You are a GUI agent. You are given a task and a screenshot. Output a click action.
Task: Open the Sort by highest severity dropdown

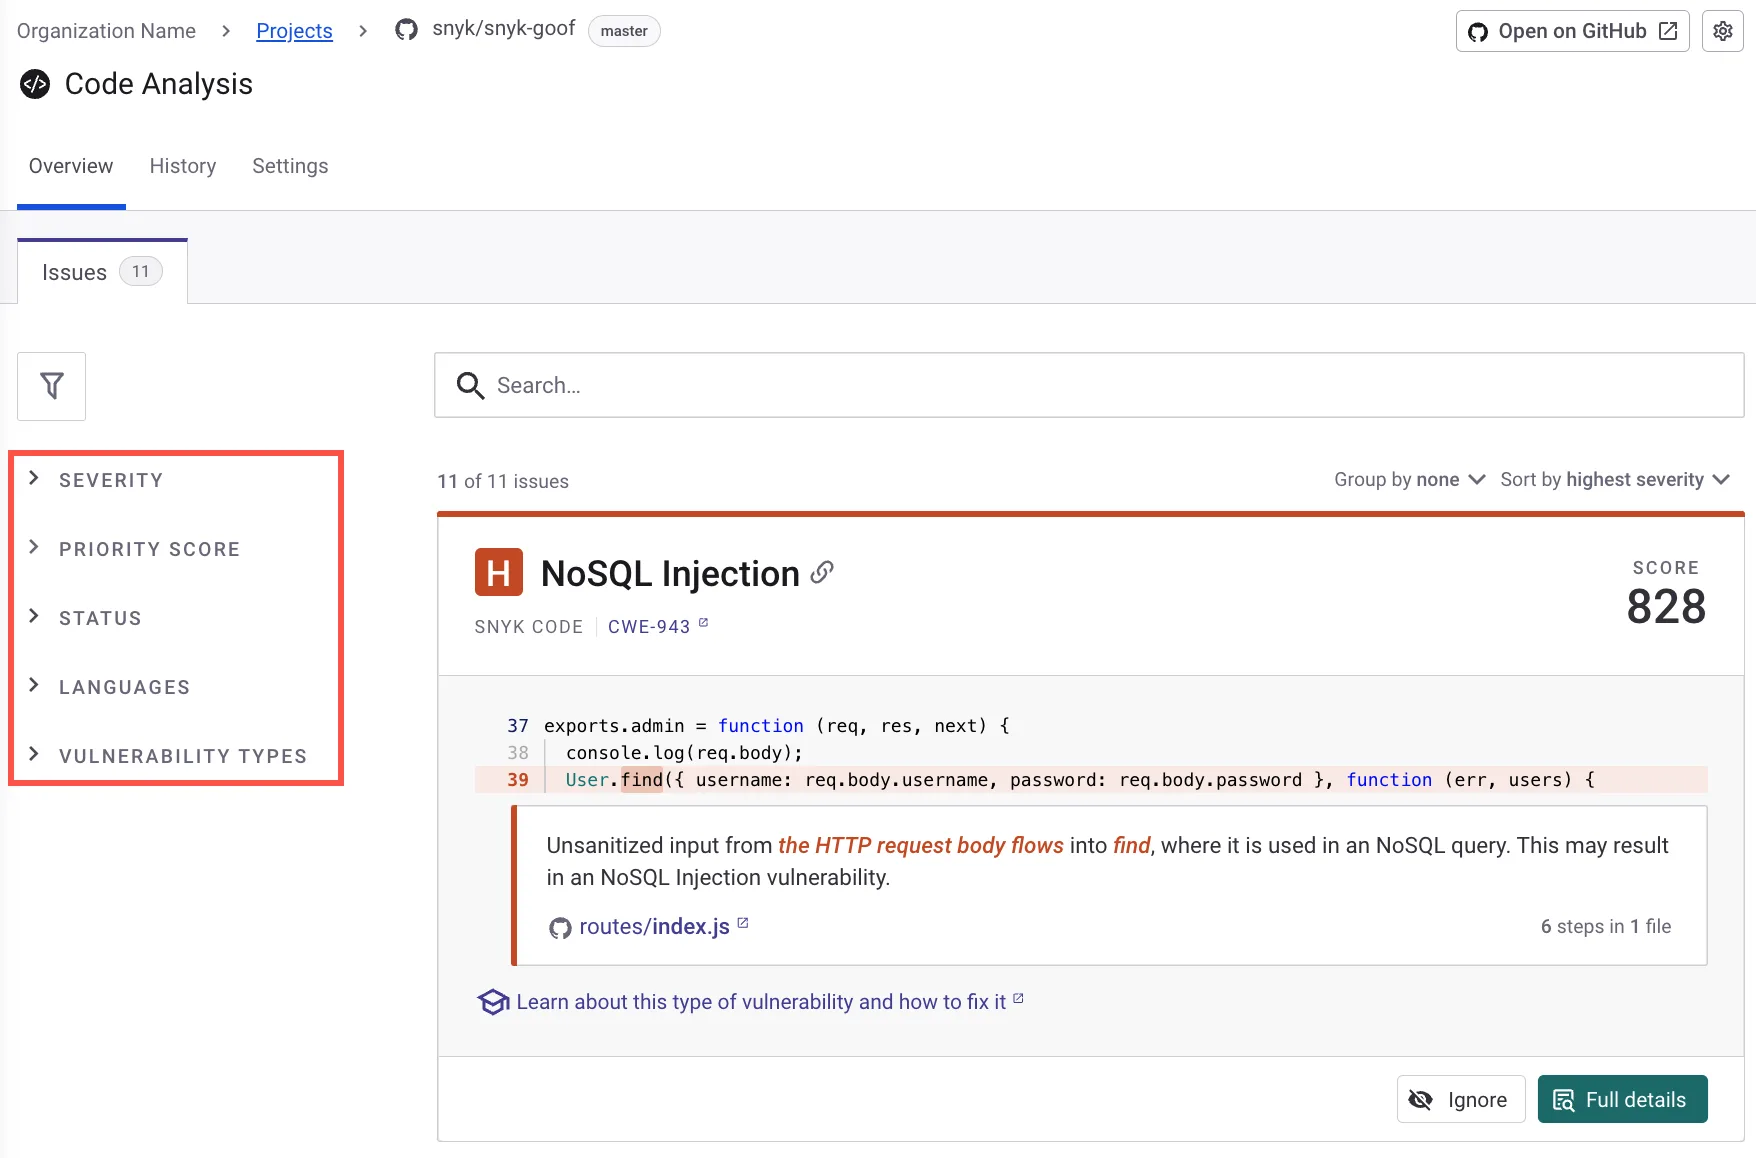pos(1613,480)
